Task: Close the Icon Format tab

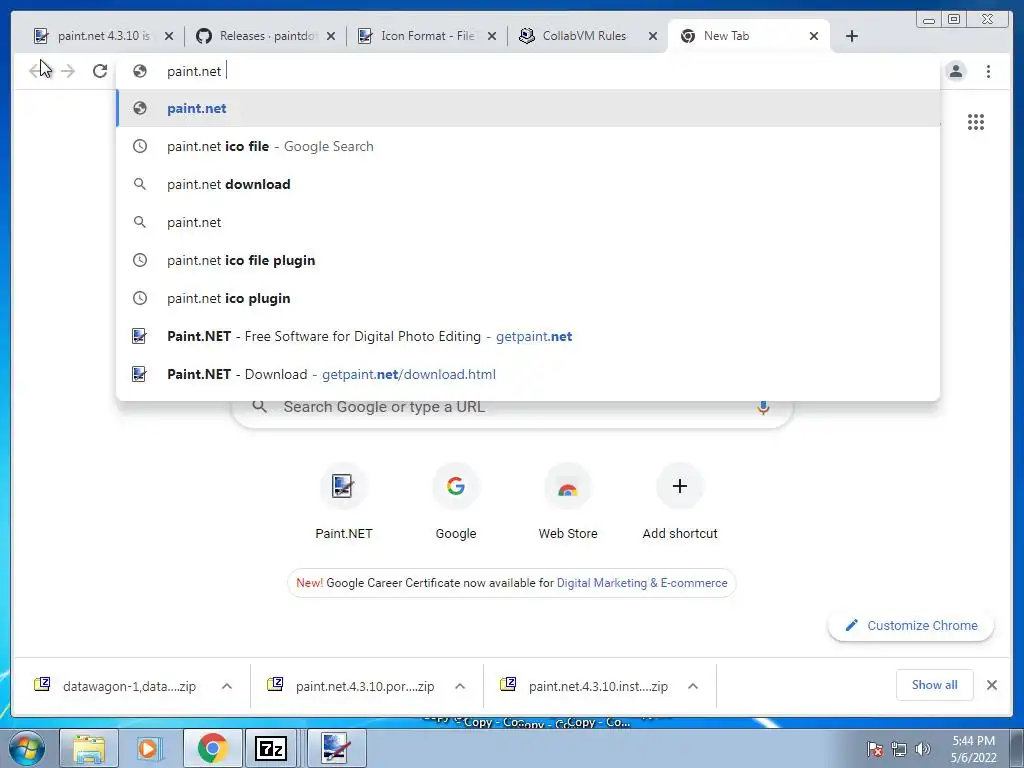Action: [492, 37]
